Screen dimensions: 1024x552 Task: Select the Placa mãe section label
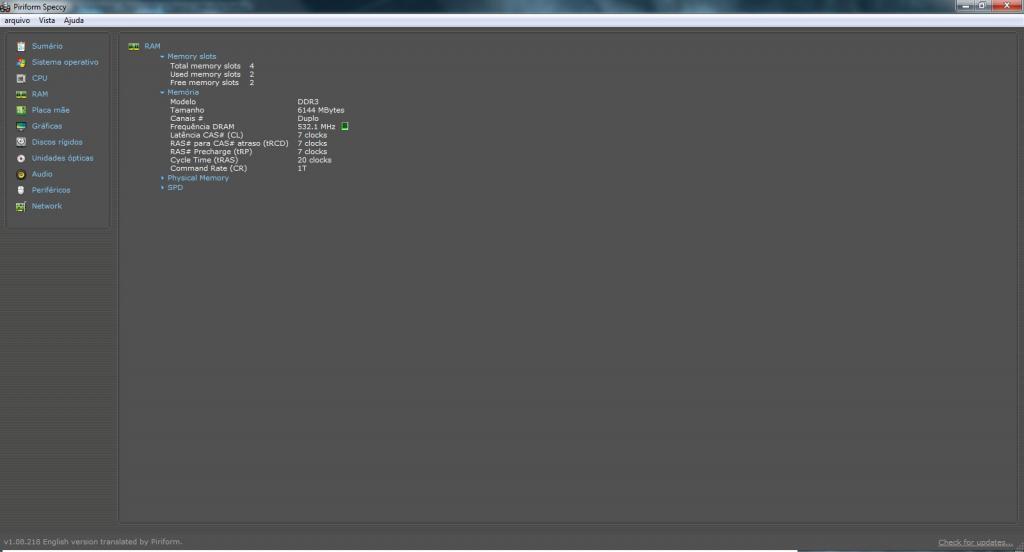point(50,110)
